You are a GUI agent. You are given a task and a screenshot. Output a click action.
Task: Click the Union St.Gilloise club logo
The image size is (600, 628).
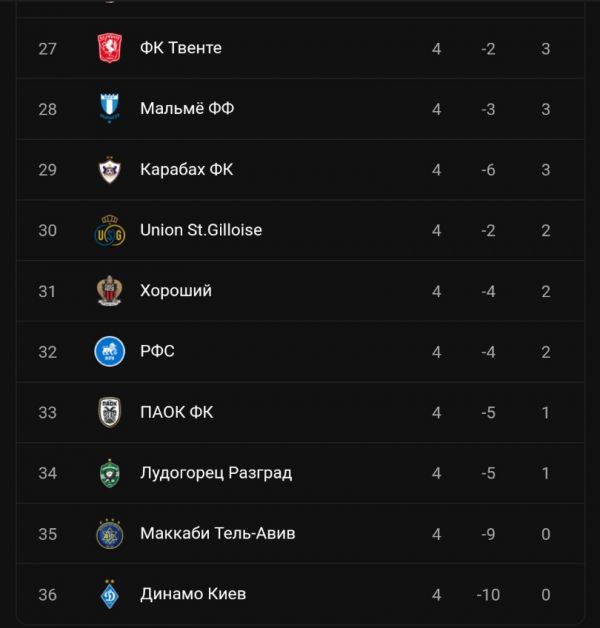(x=109, y=231)
